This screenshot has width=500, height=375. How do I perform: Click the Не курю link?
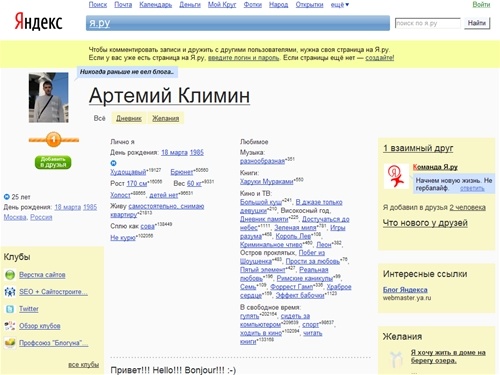123,238
